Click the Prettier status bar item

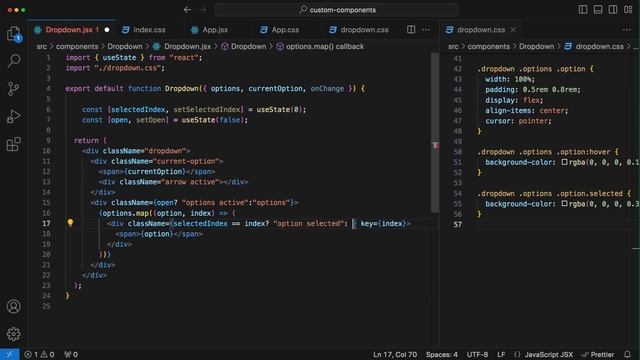[598, 354]
